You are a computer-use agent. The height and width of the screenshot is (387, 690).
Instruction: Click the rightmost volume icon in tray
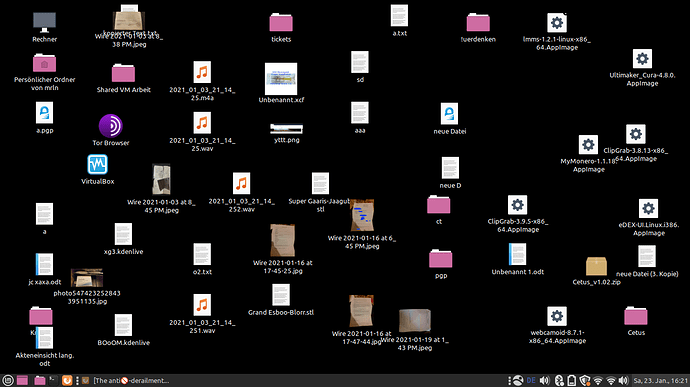[623, 380]
